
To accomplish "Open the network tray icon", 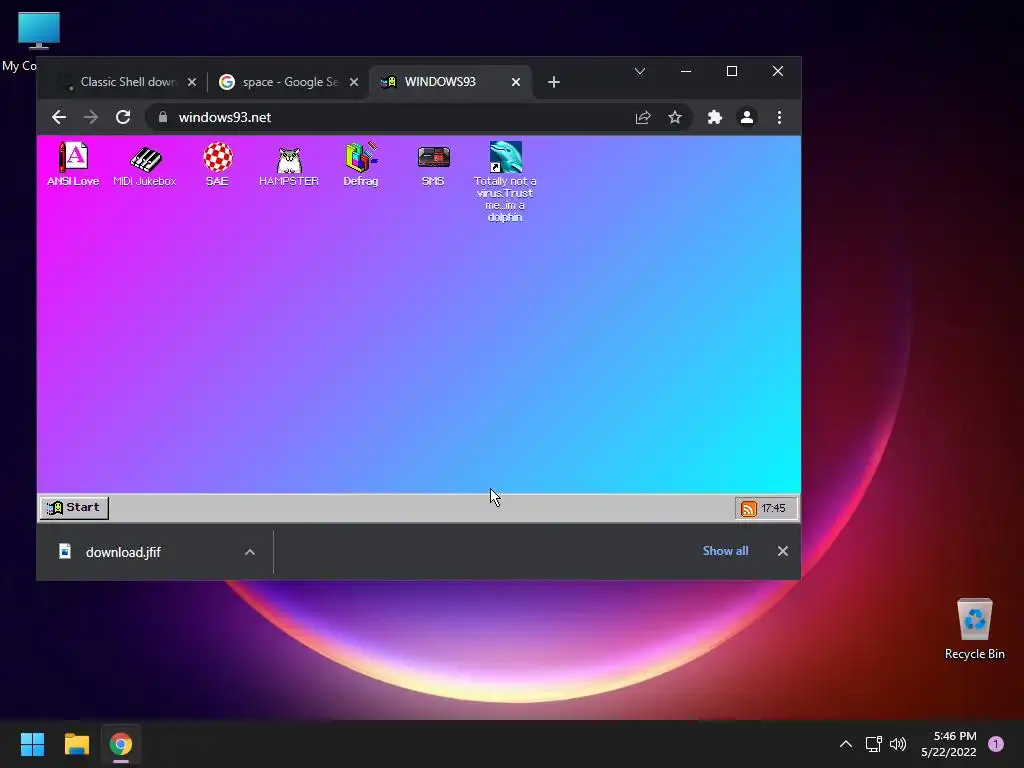I will (x=874, y=744).
